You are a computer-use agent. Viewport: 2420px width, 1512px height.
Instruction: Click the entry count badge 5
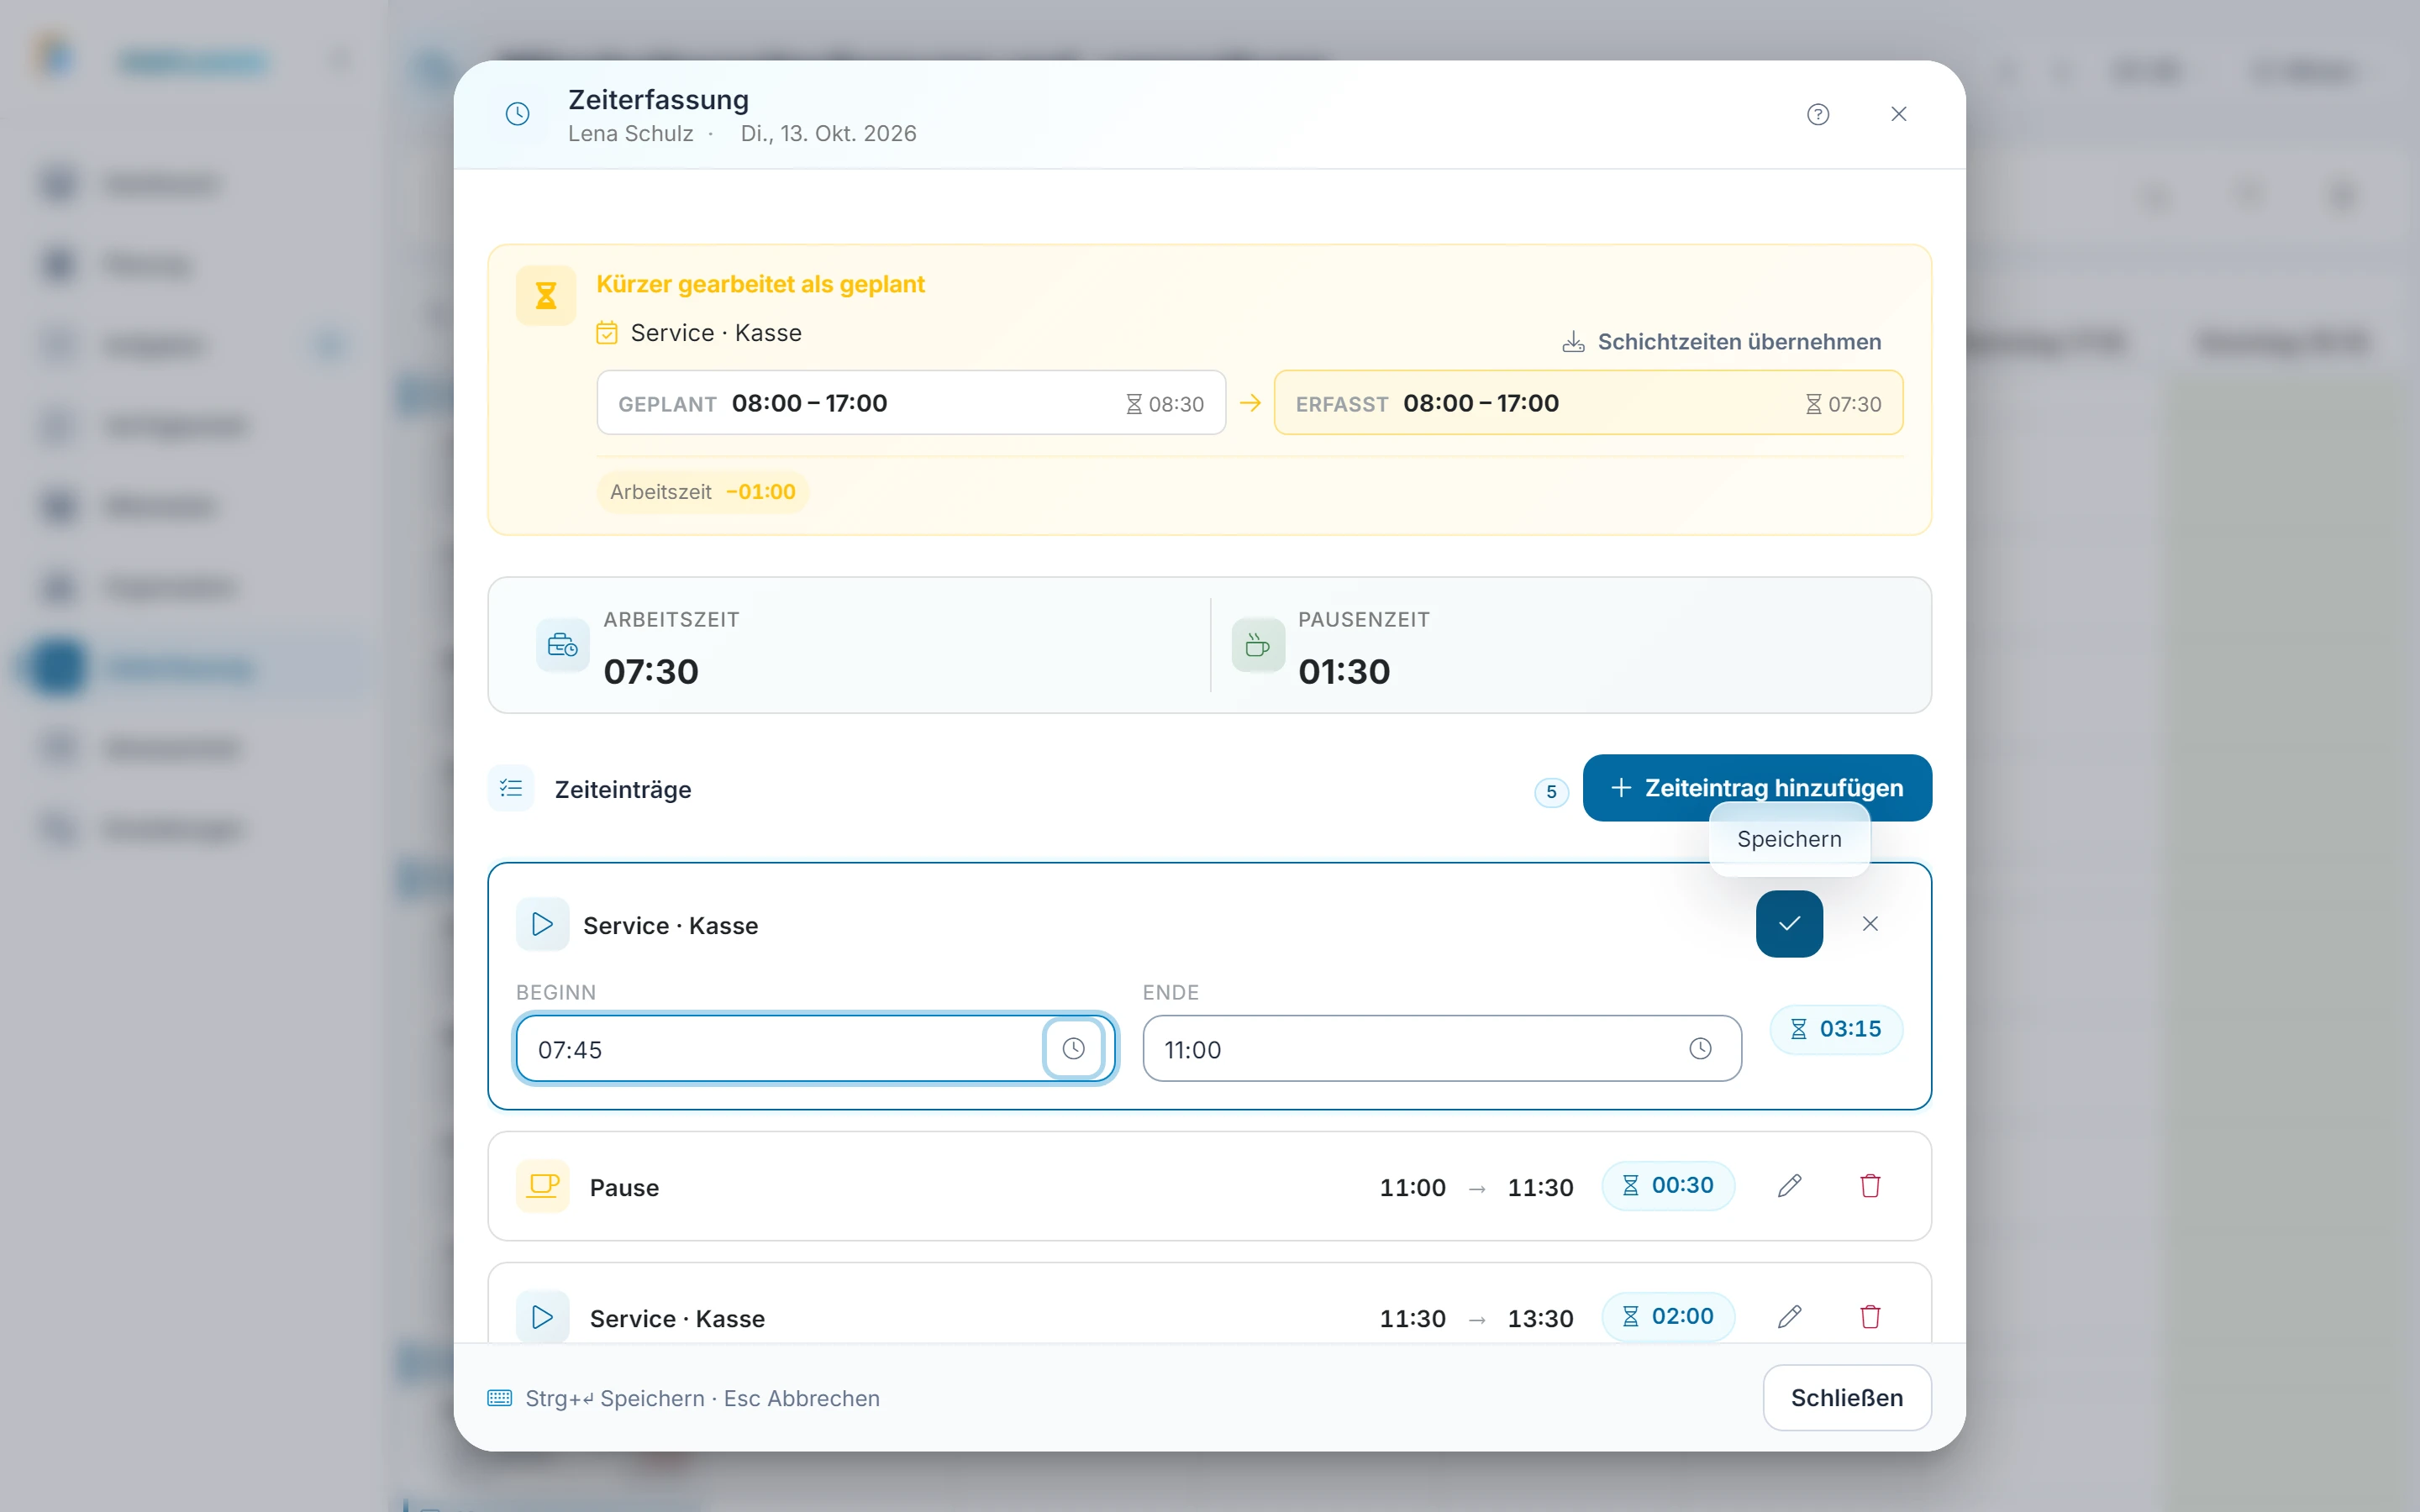[x=1551, y=792]
